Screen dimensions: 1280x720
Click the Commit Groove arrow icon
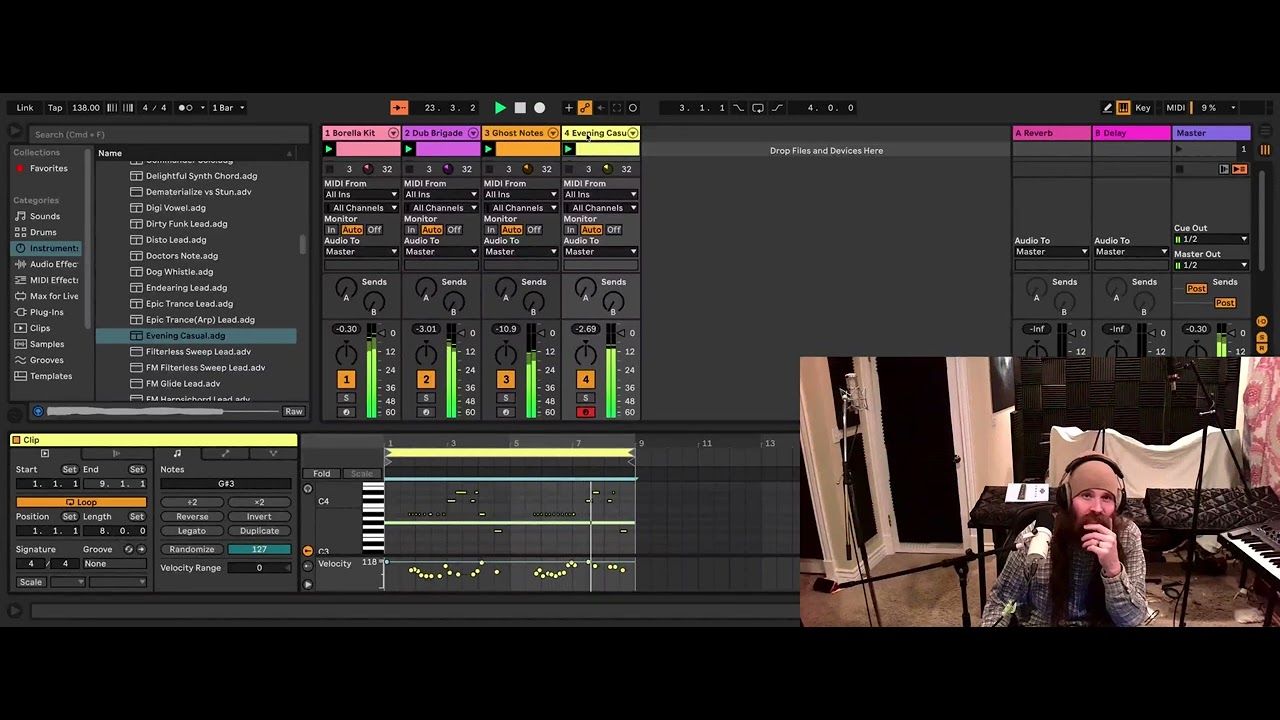[141, 549]
